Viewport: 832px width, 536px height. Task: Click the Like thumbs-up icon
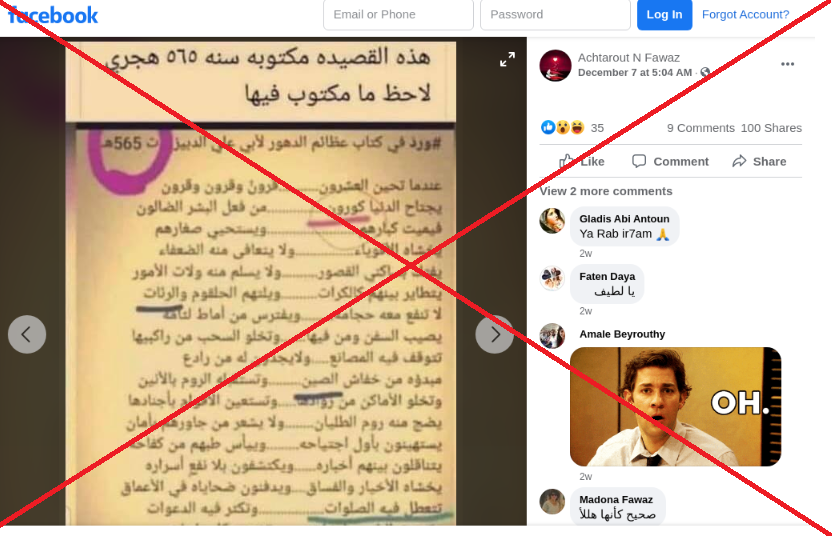click(567, 161)
